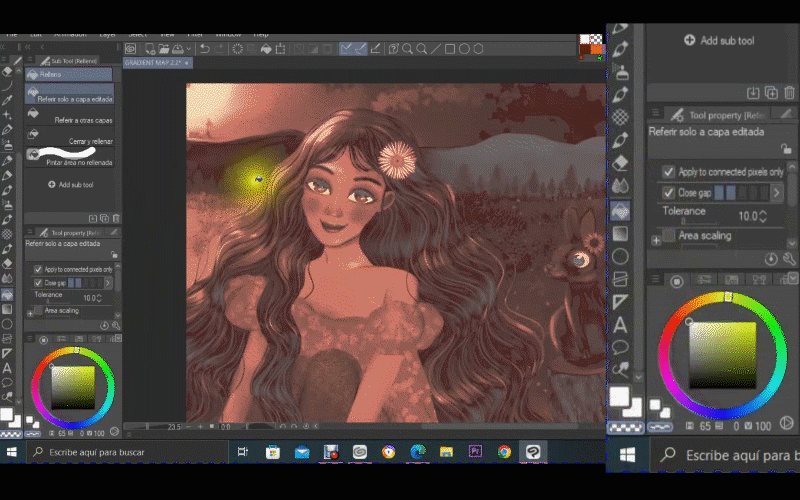Open Adobe Premiere Pro from the taskbar
Image resolution: width=800 pixels, height=500 pixels.
point(476,452)
